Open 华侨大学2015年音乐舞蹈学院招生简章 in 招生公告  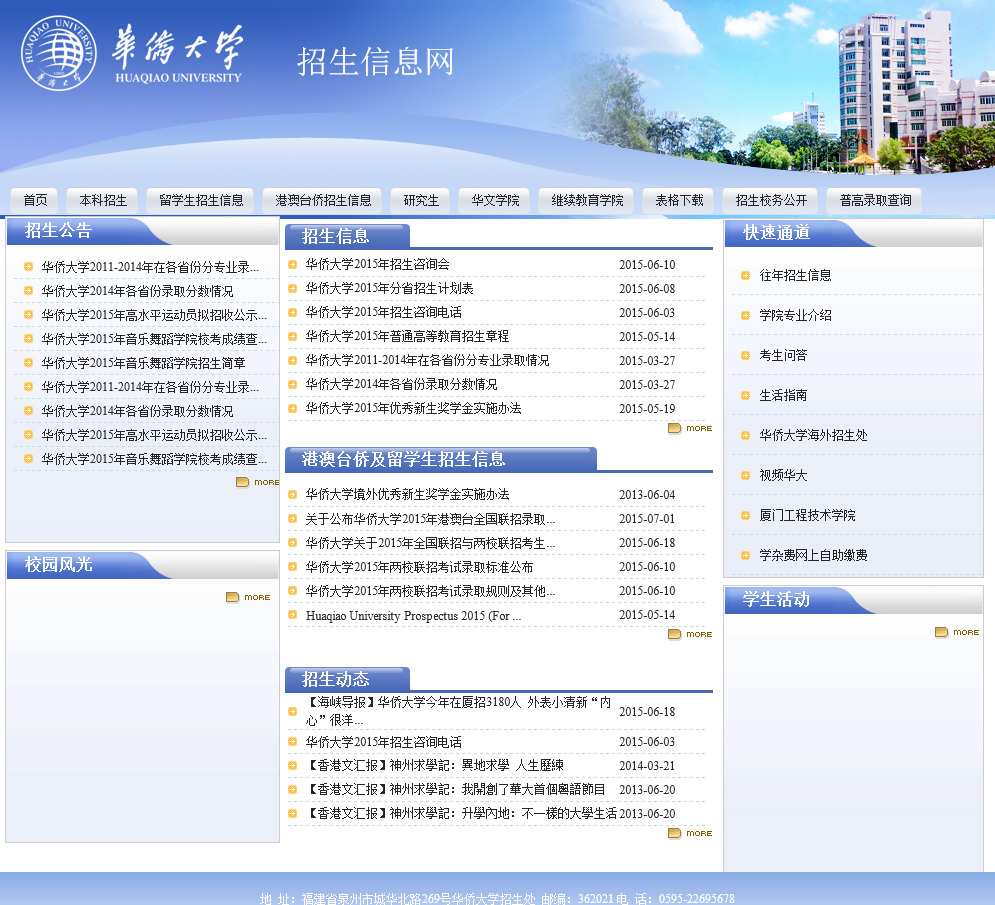coord(143,363)
